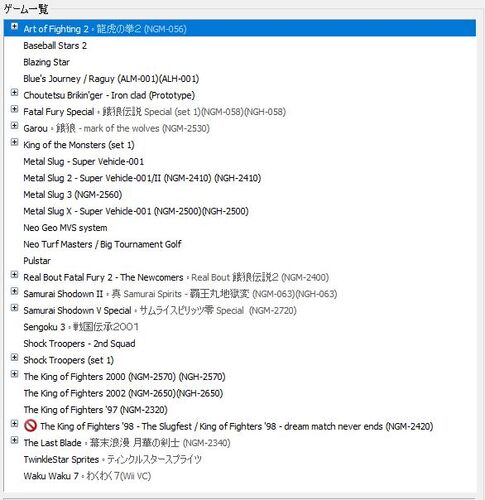Select TwinkleStar Sprites entry
Image resolution: width=485 pixels, height=500 pixels.
(x=112, y=460)
